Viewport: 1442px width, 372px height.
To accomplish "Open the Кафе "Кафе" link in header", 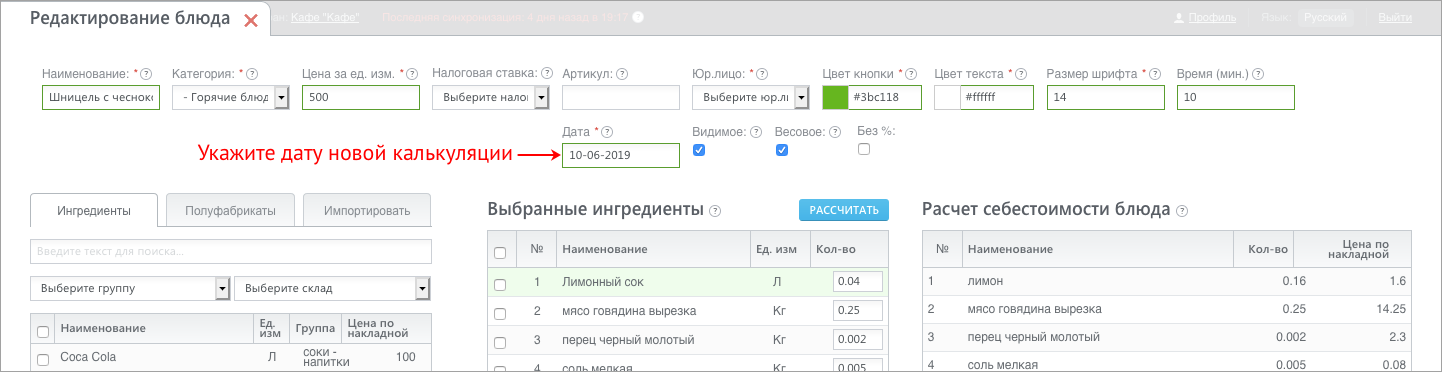I will [x=324, y=18].
